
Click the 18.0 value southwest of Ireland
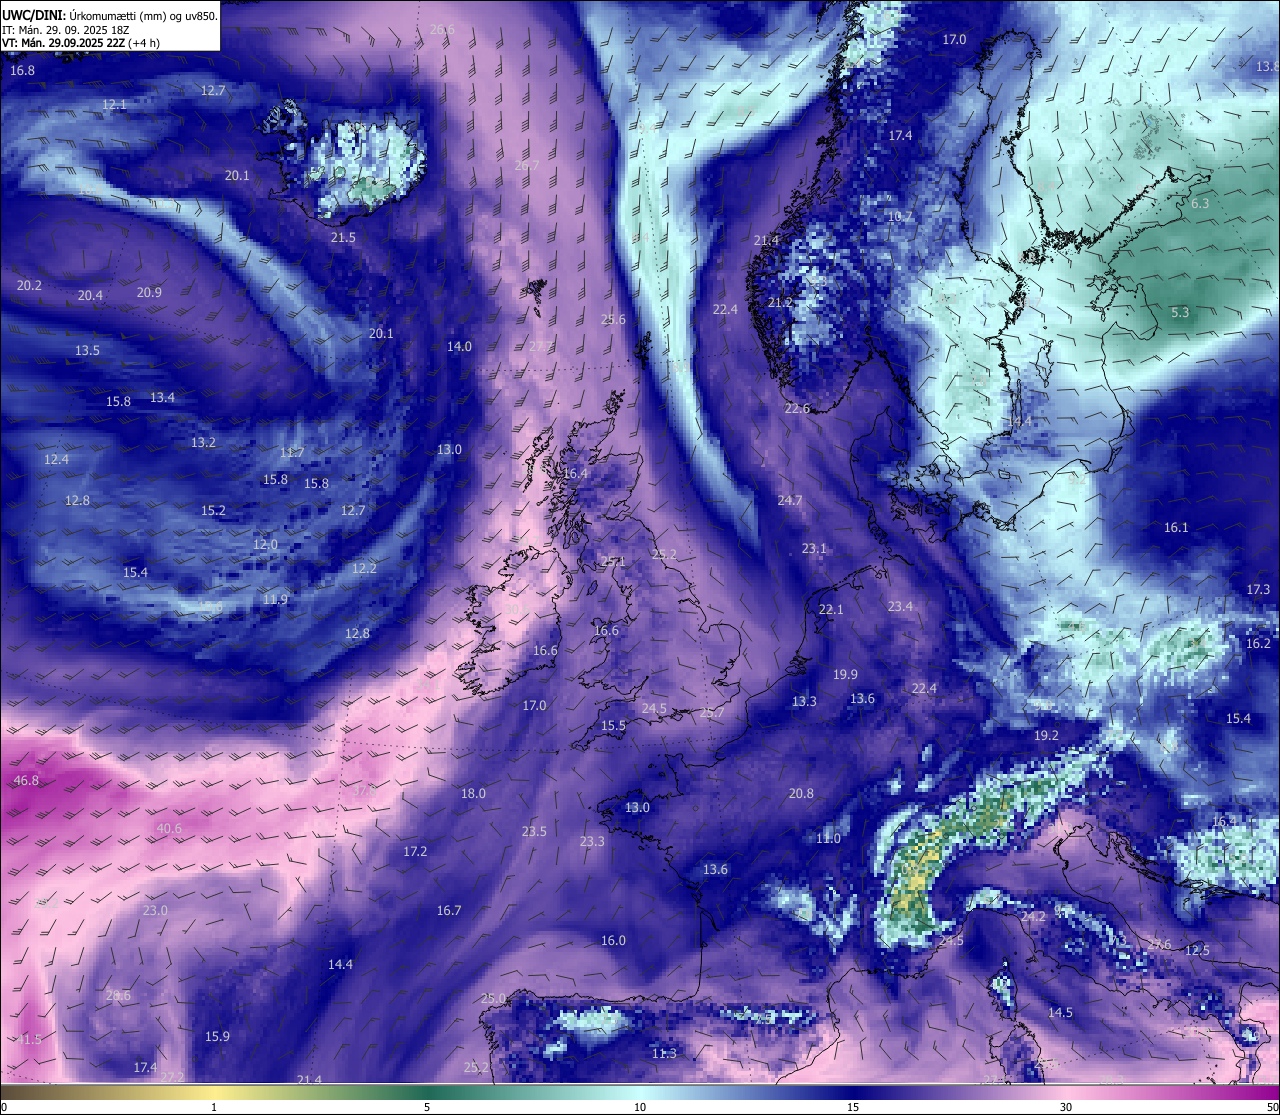point(473,793)
